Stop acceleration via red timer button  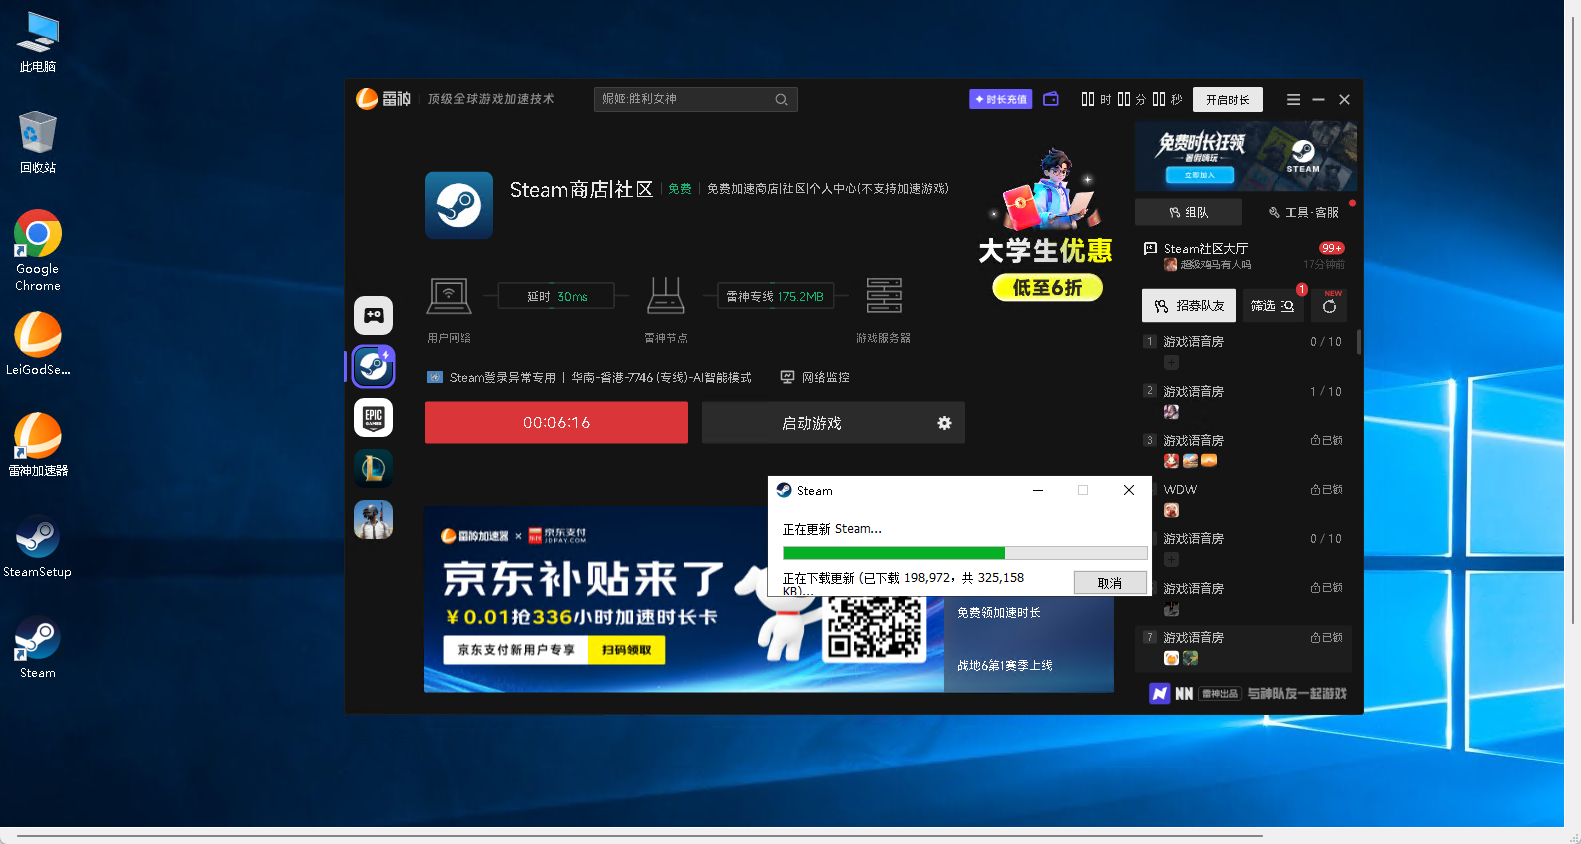(x=556, y=423)
